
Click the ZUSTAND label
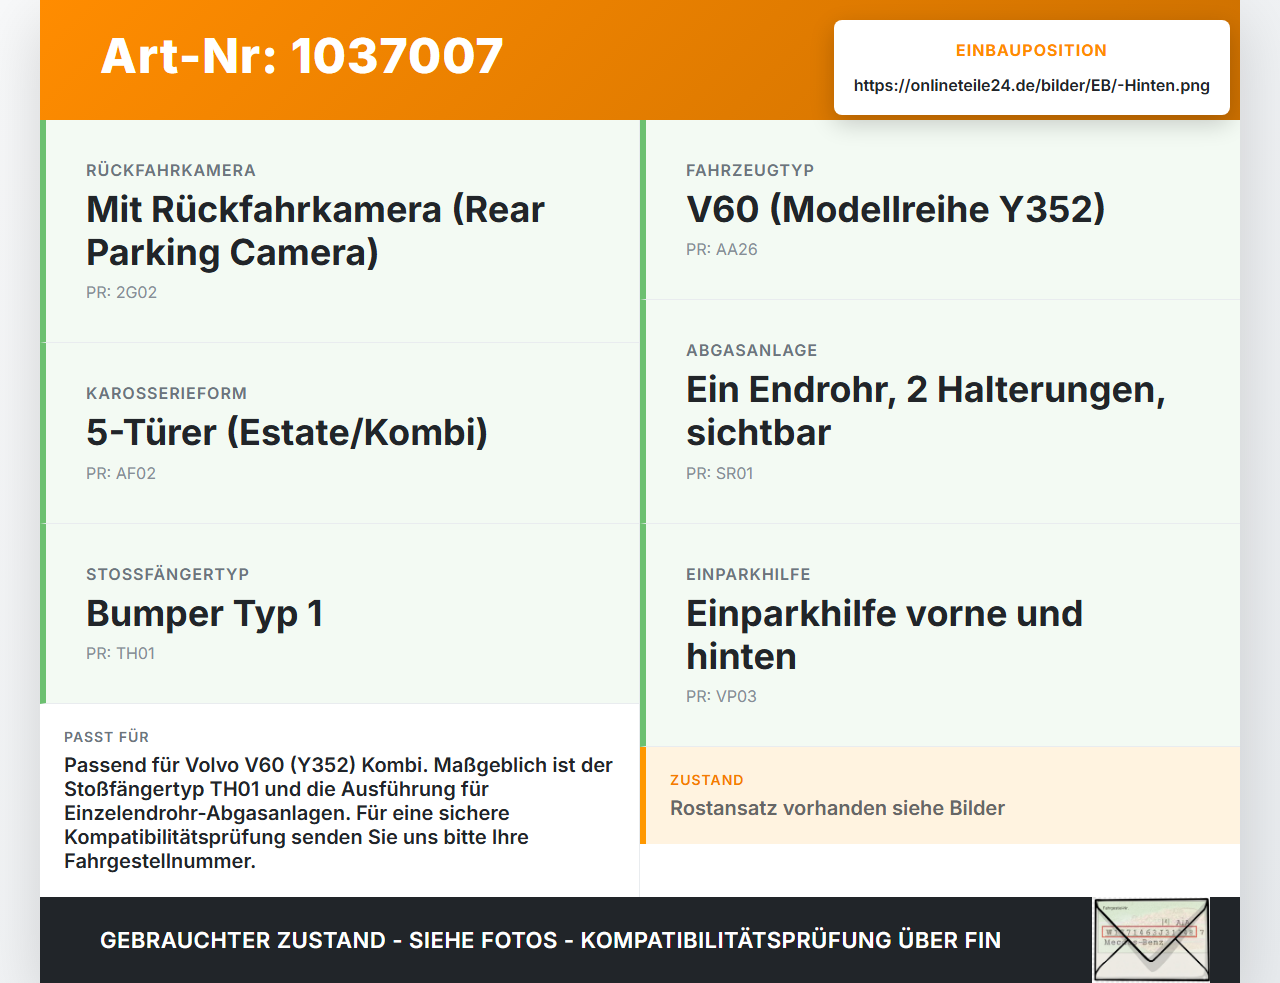point(706,780)
